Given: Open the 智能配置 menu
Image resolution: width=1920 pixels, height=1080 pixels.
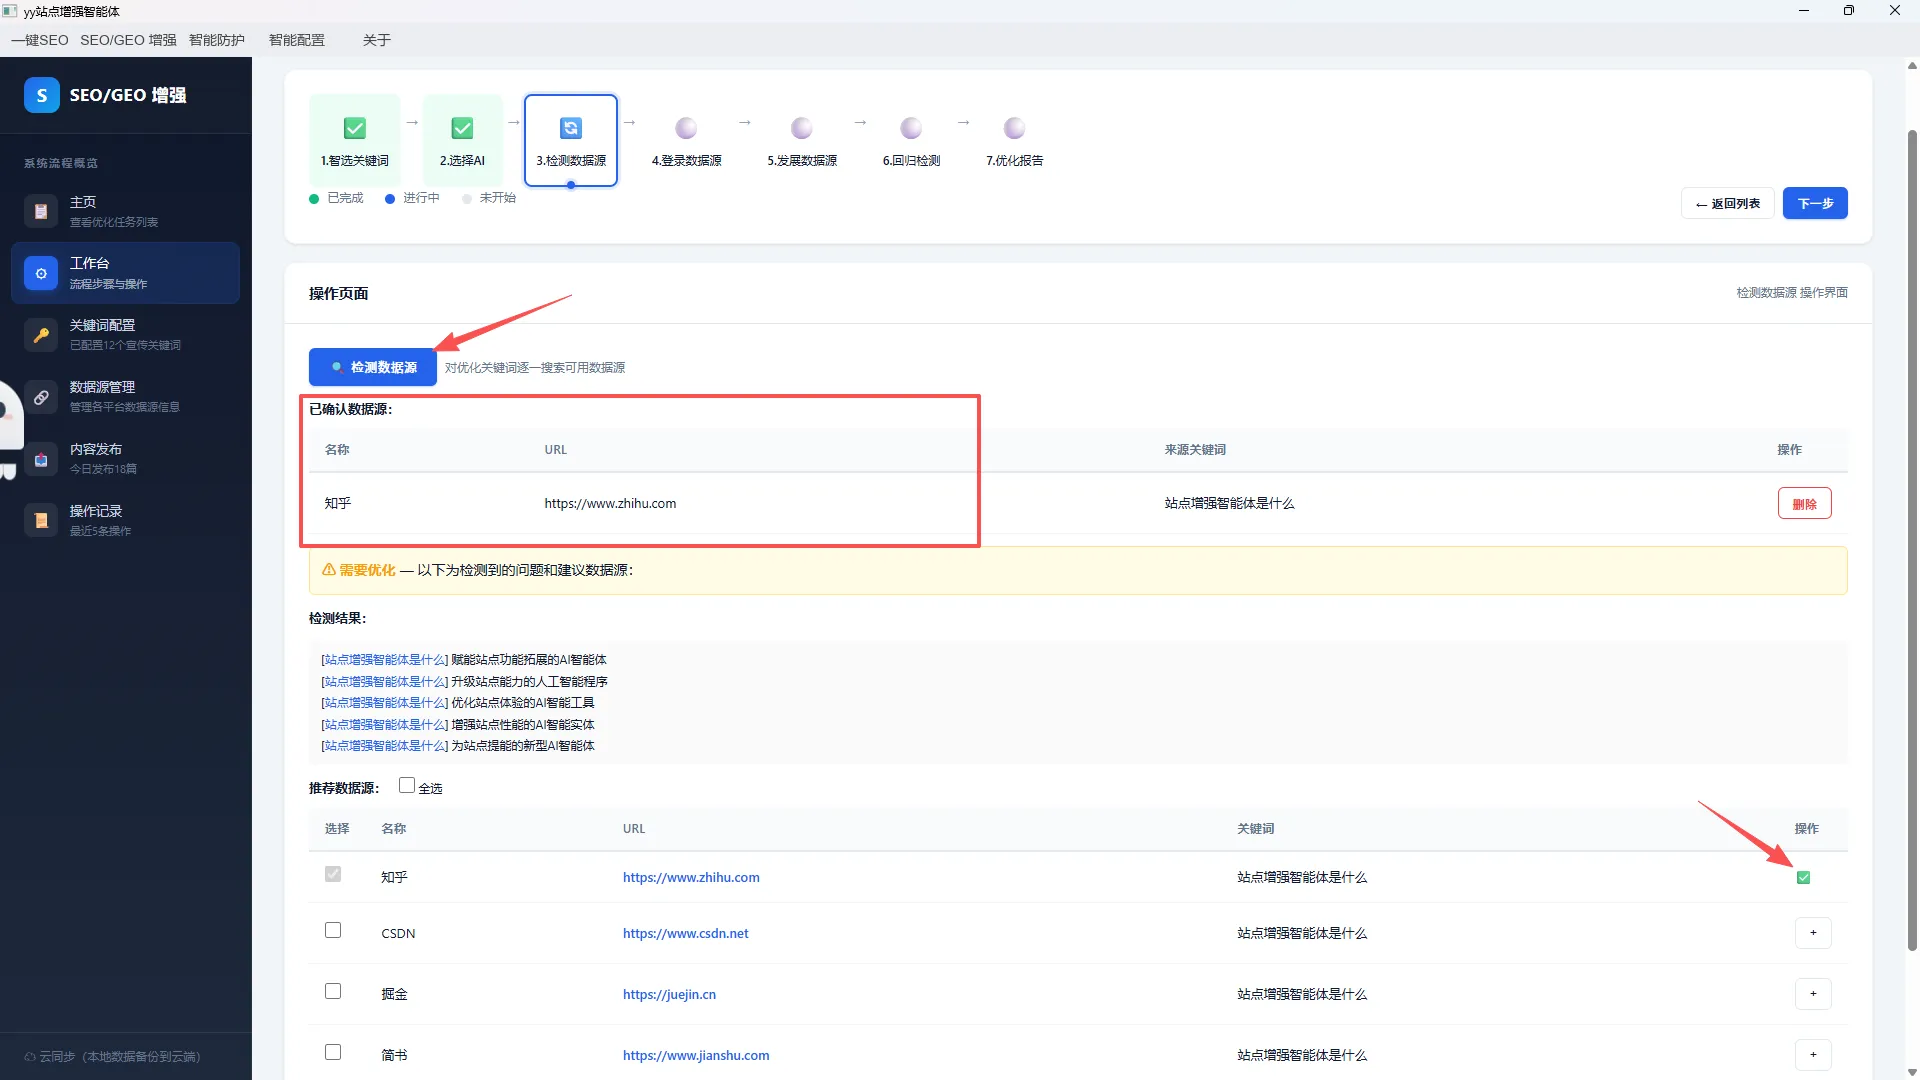Looking at the screenshot, I should 297,40.
